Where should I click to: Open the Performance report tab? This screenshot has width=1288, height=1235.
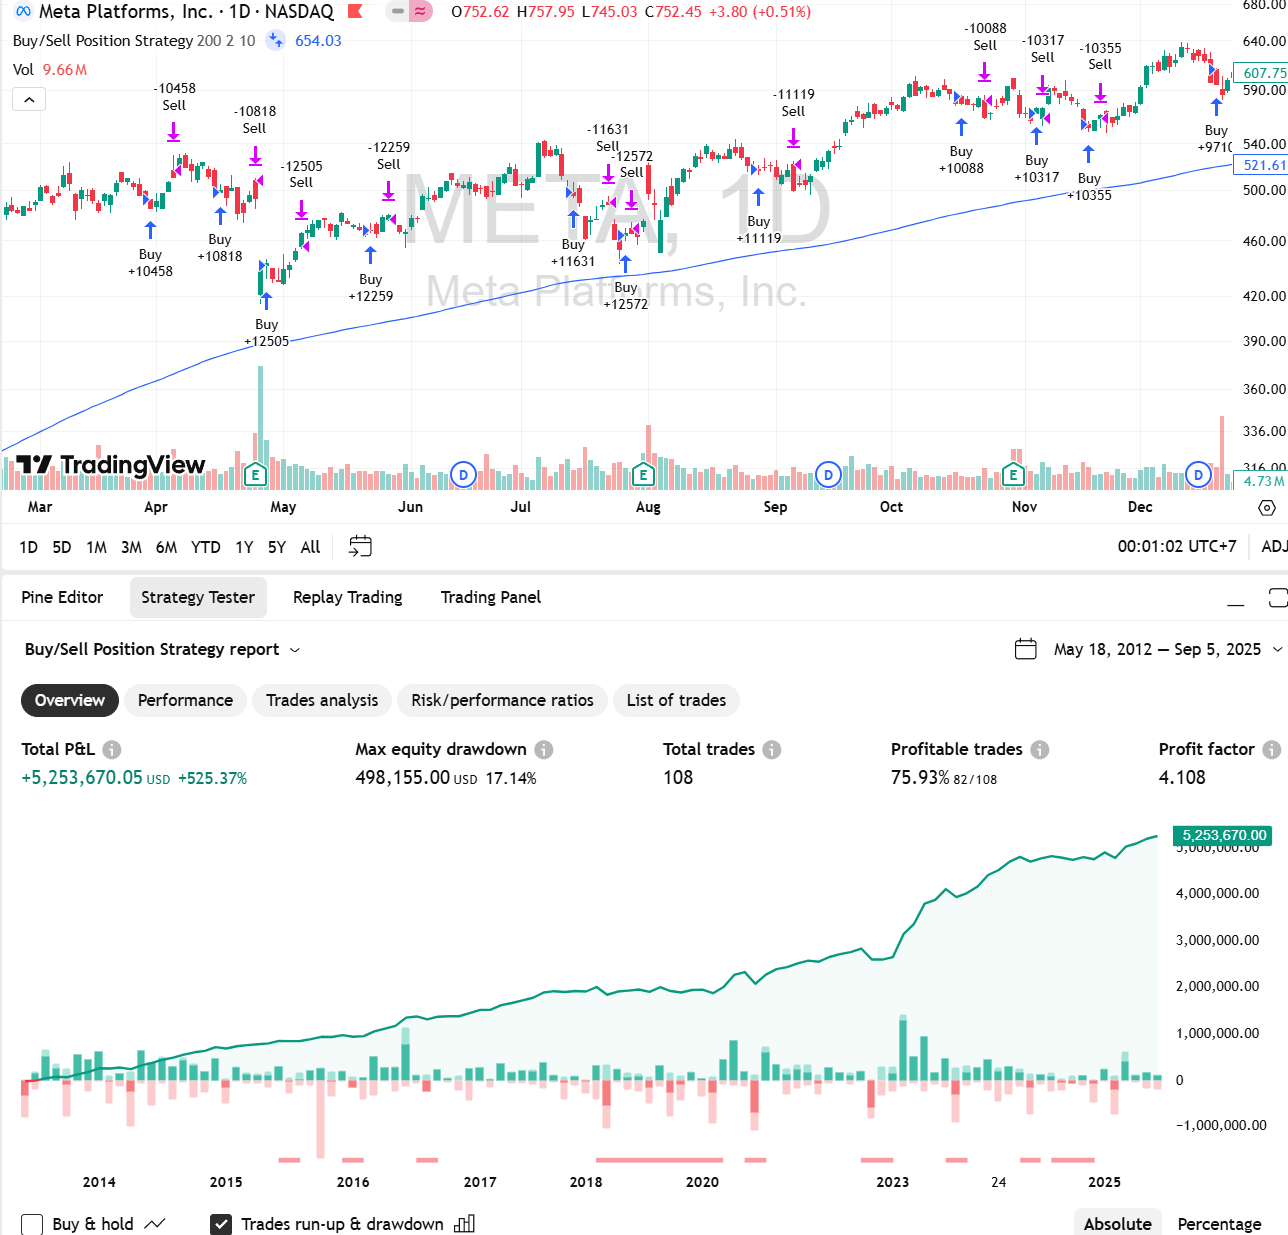pos(185,700)
